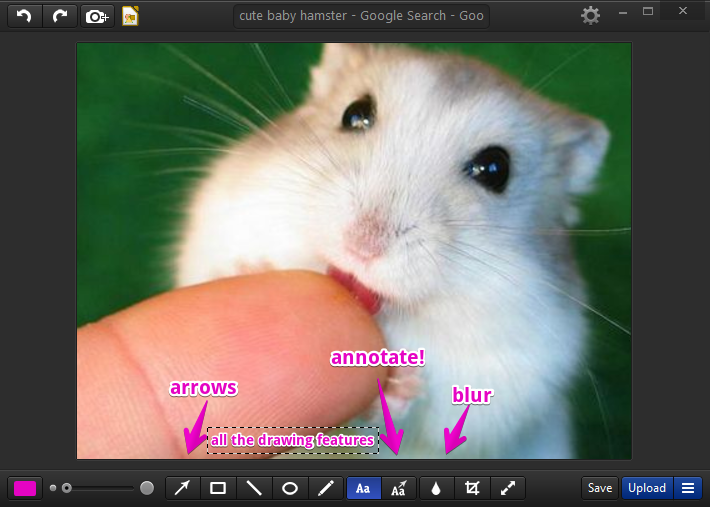710x507 pixels.
Task: Open the upload options hamburger menu
Action: [x=688, y=488]
